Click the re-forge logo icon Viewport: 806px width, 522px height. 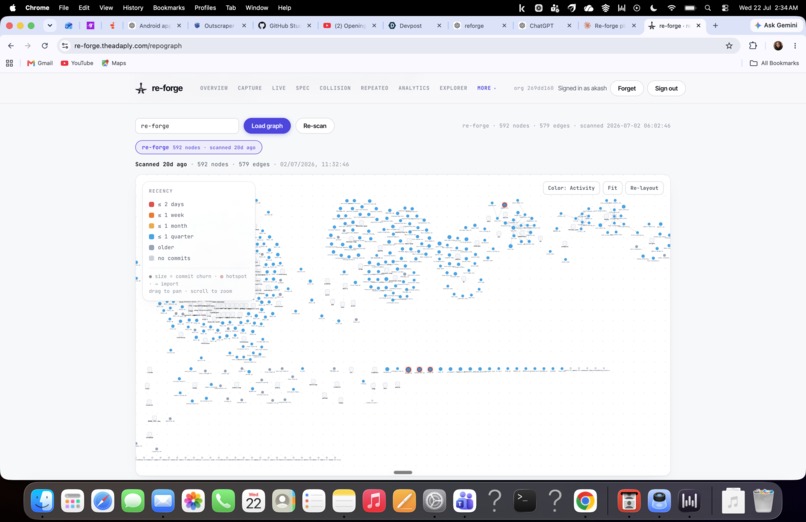click(x=141, y=88)
